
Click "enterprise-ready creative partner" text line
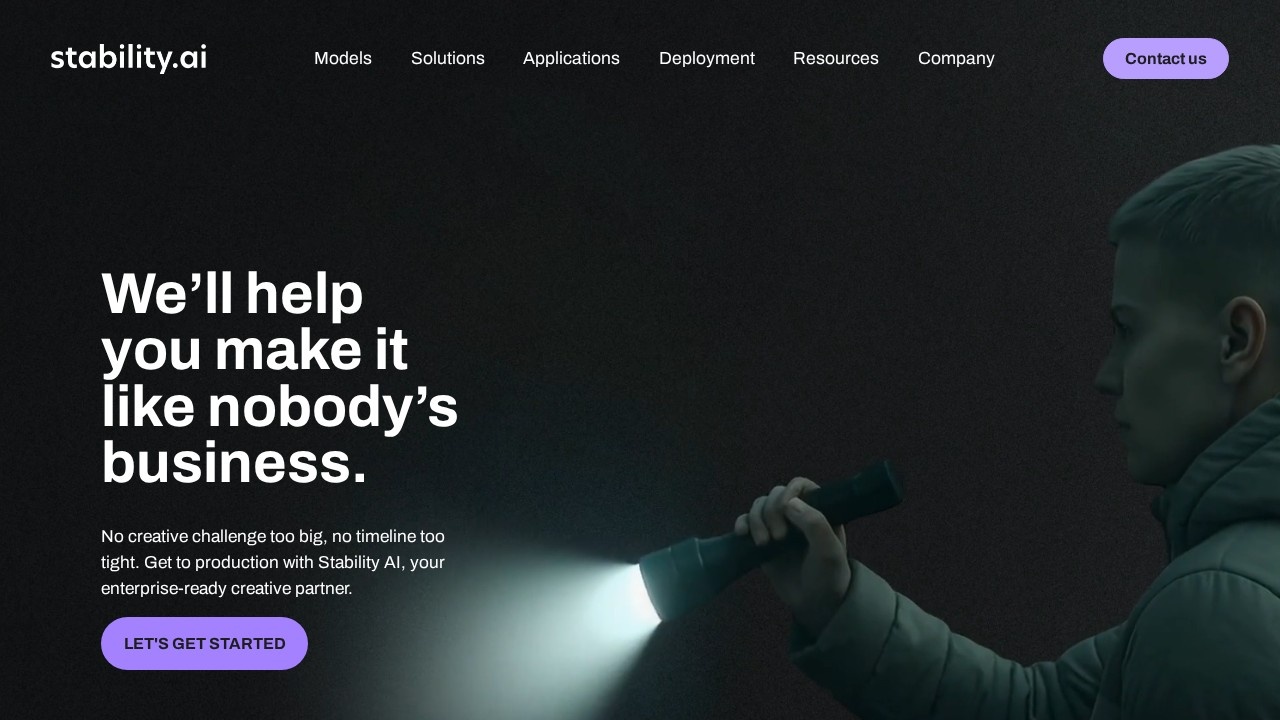coord(227,588)
